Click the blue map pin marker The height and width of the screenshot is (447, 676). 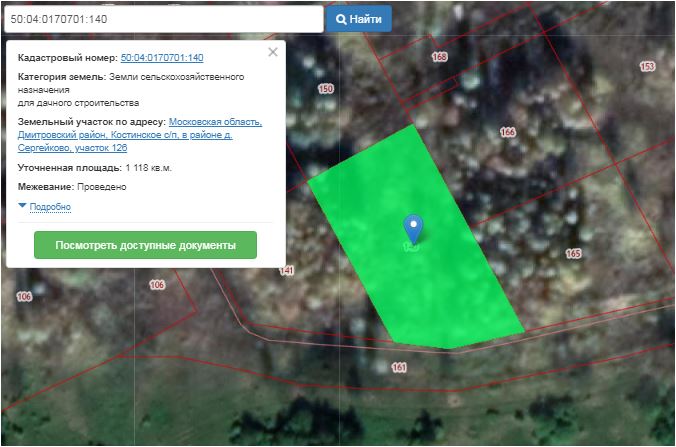pyautogui.click(x=413, y=227)
